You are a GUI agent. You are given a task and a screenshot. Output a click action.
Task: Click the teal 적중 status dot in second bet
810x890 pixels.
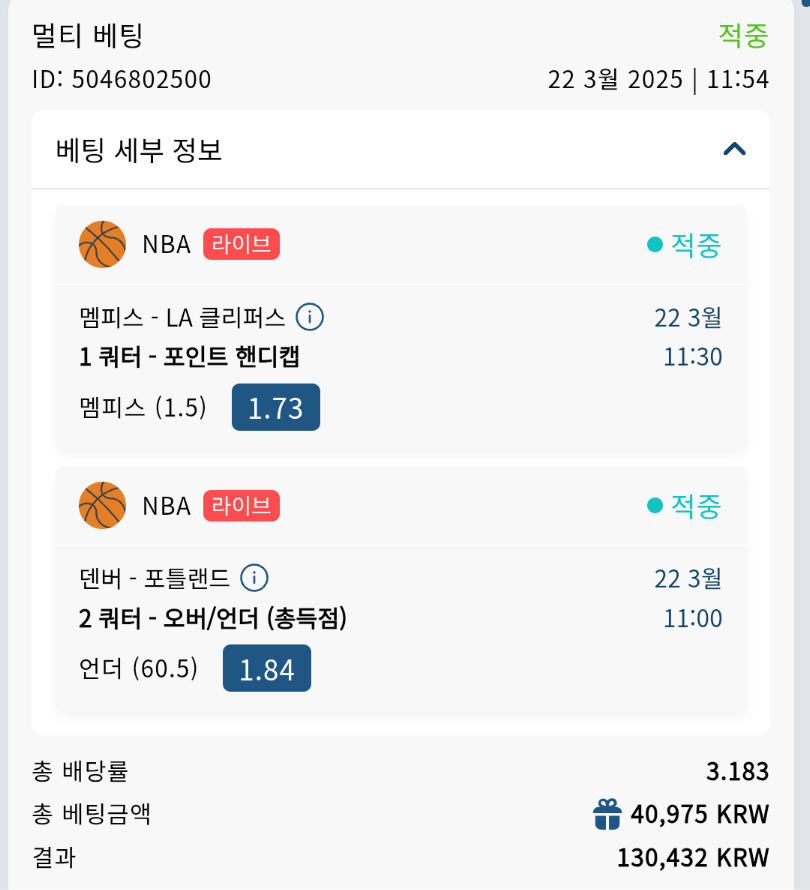pyautogui.click(x=655, y=506)
